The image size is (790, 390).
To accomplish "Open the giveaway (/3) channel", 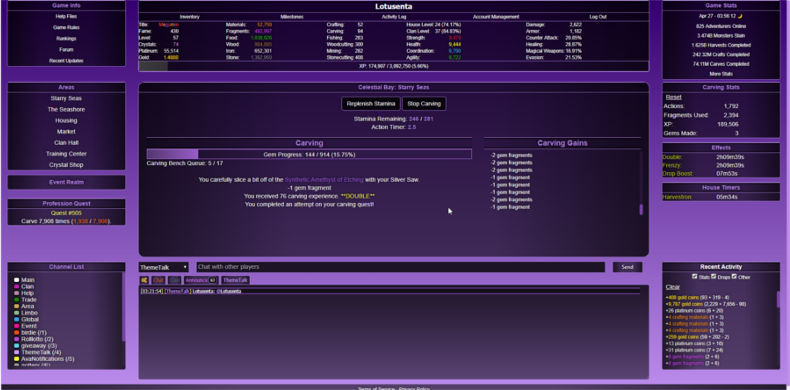I will click(x=39, y=346).
